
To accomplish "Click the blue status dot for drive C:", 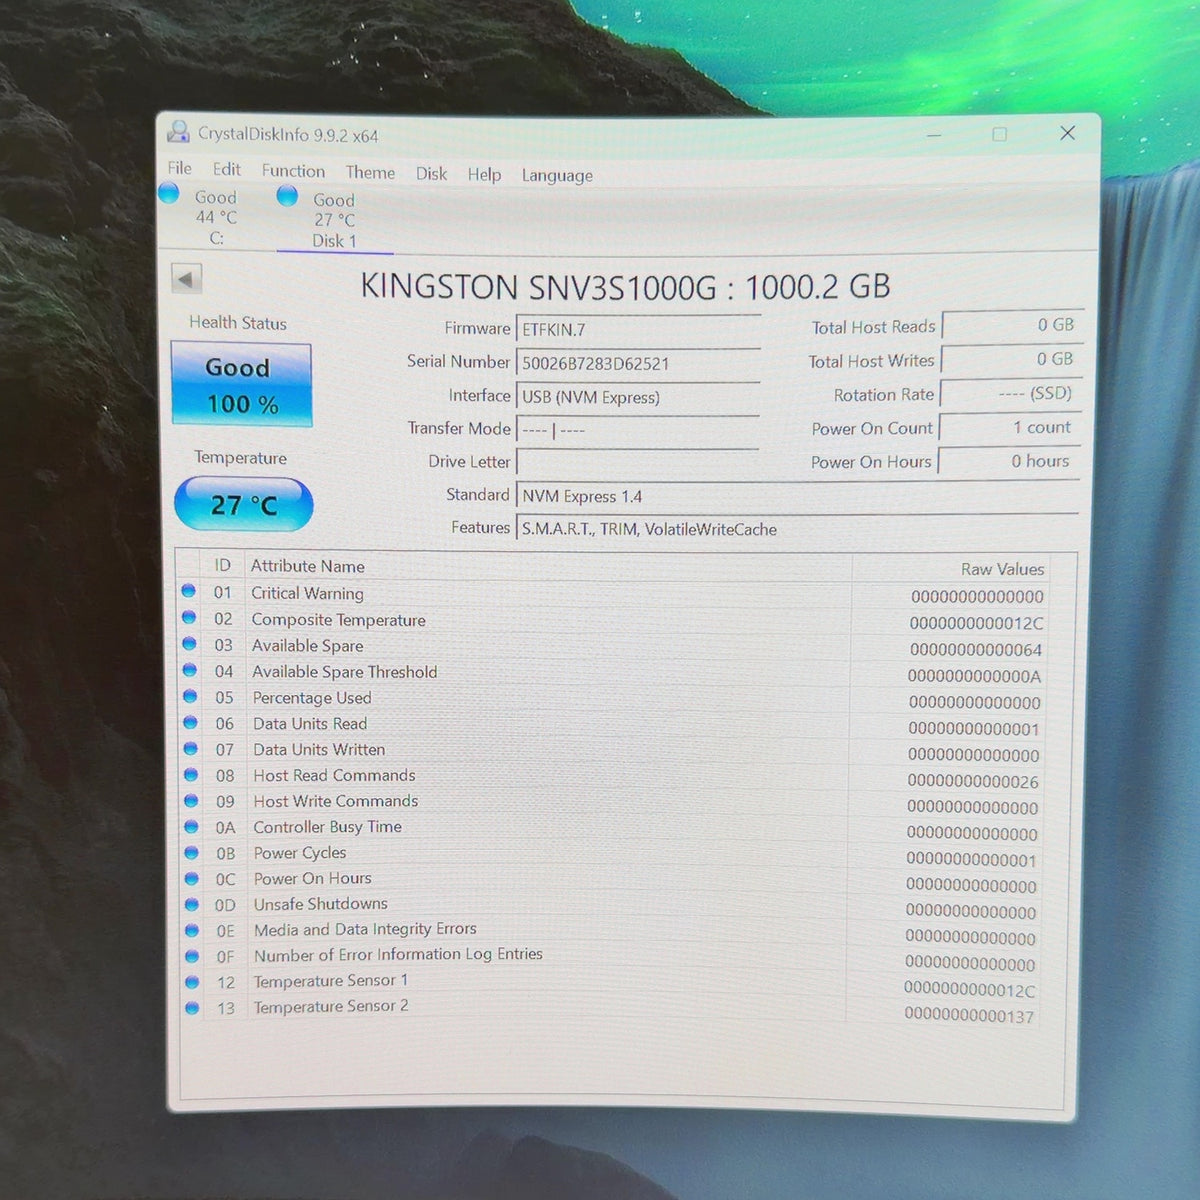I will [169, 193].
